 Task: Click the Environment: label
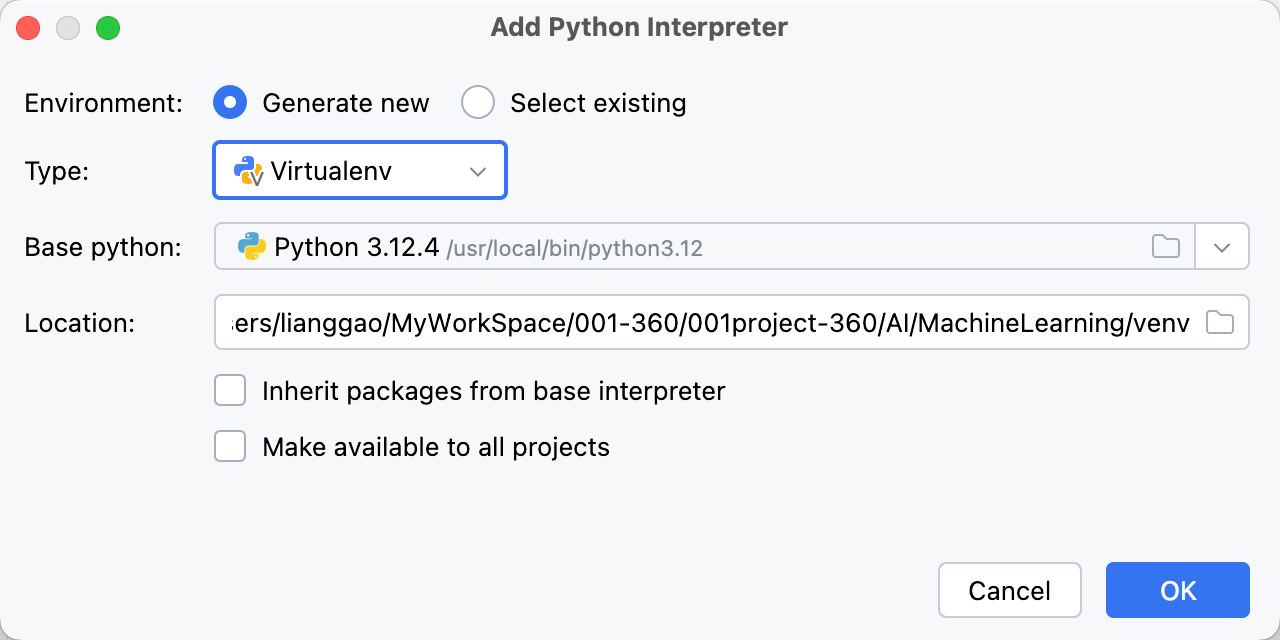click(103, 103)
